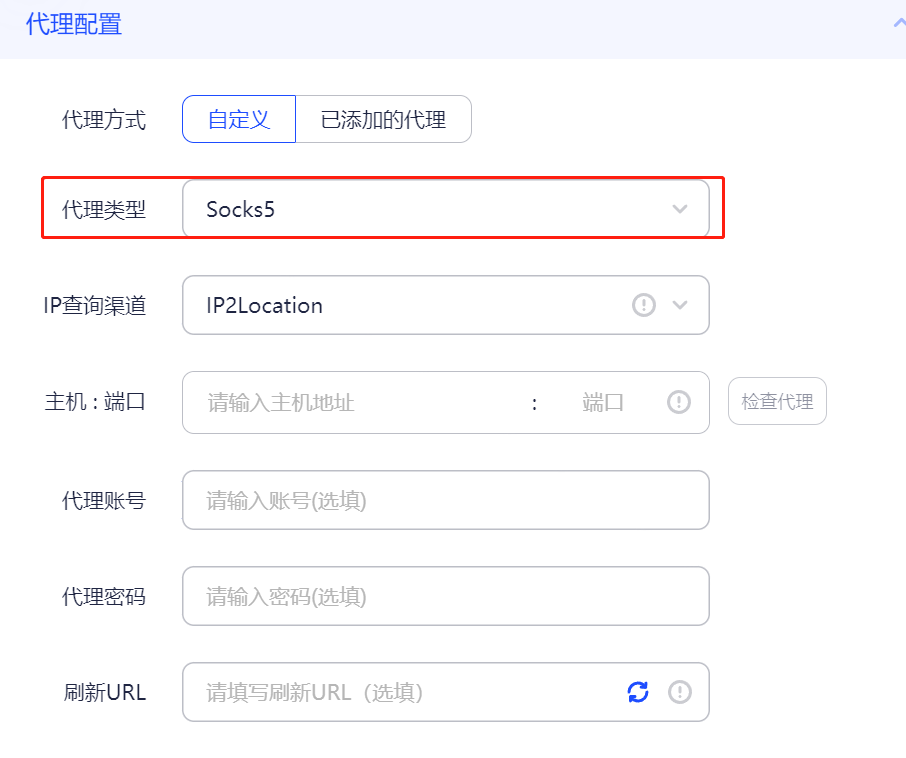906x758 pixels.
Task: Click the Socks5 dropdown chevron arrow
Action: 680,209
